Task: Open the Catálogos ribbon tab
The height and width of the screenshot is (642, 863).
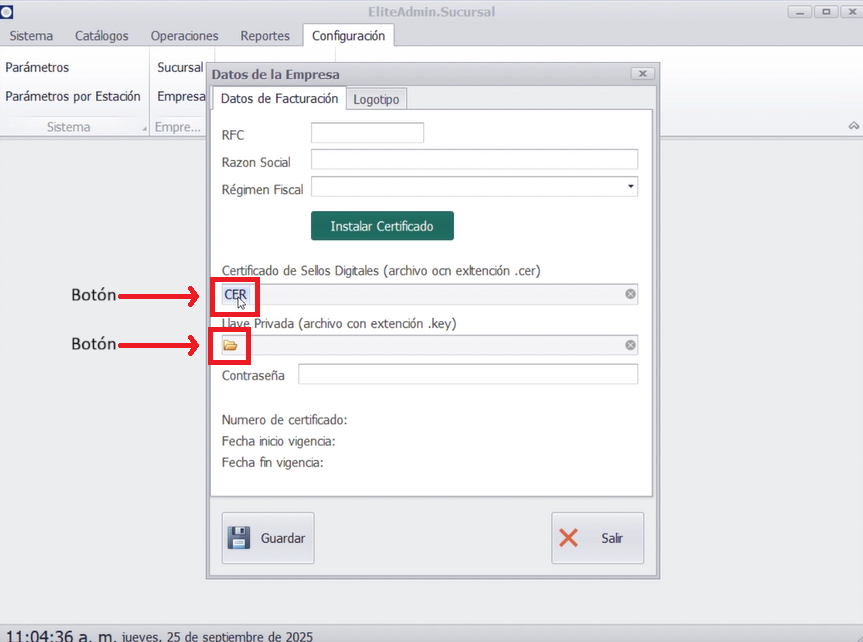Action: point(101,36)
